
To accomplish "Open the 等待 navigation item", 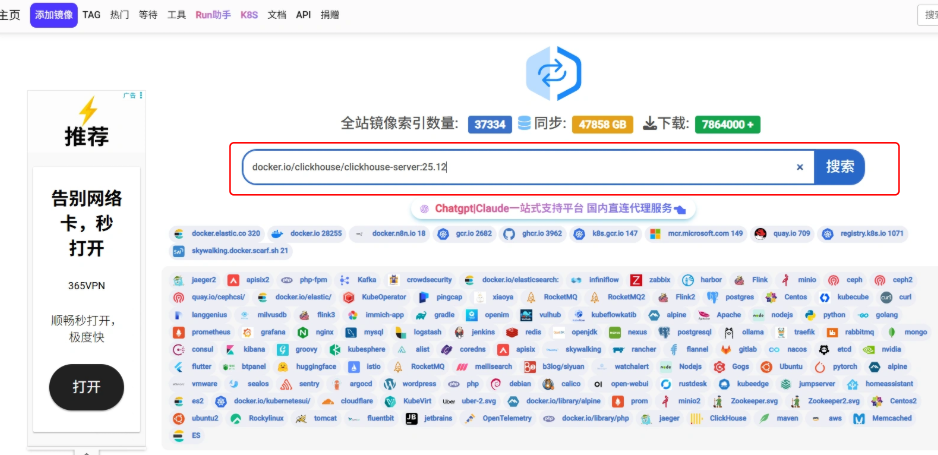I will [148, 15].
